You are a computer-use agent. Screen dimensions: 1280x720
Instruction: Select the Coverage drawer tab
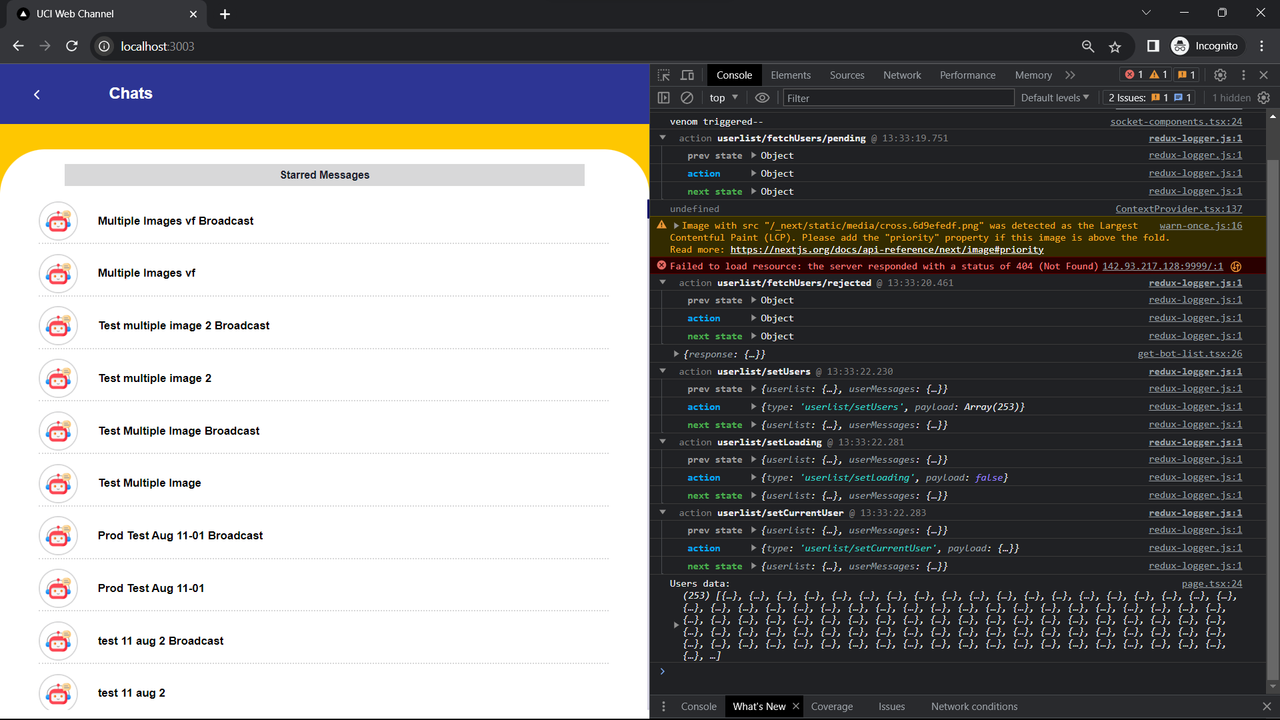click(x=832, y=706)
